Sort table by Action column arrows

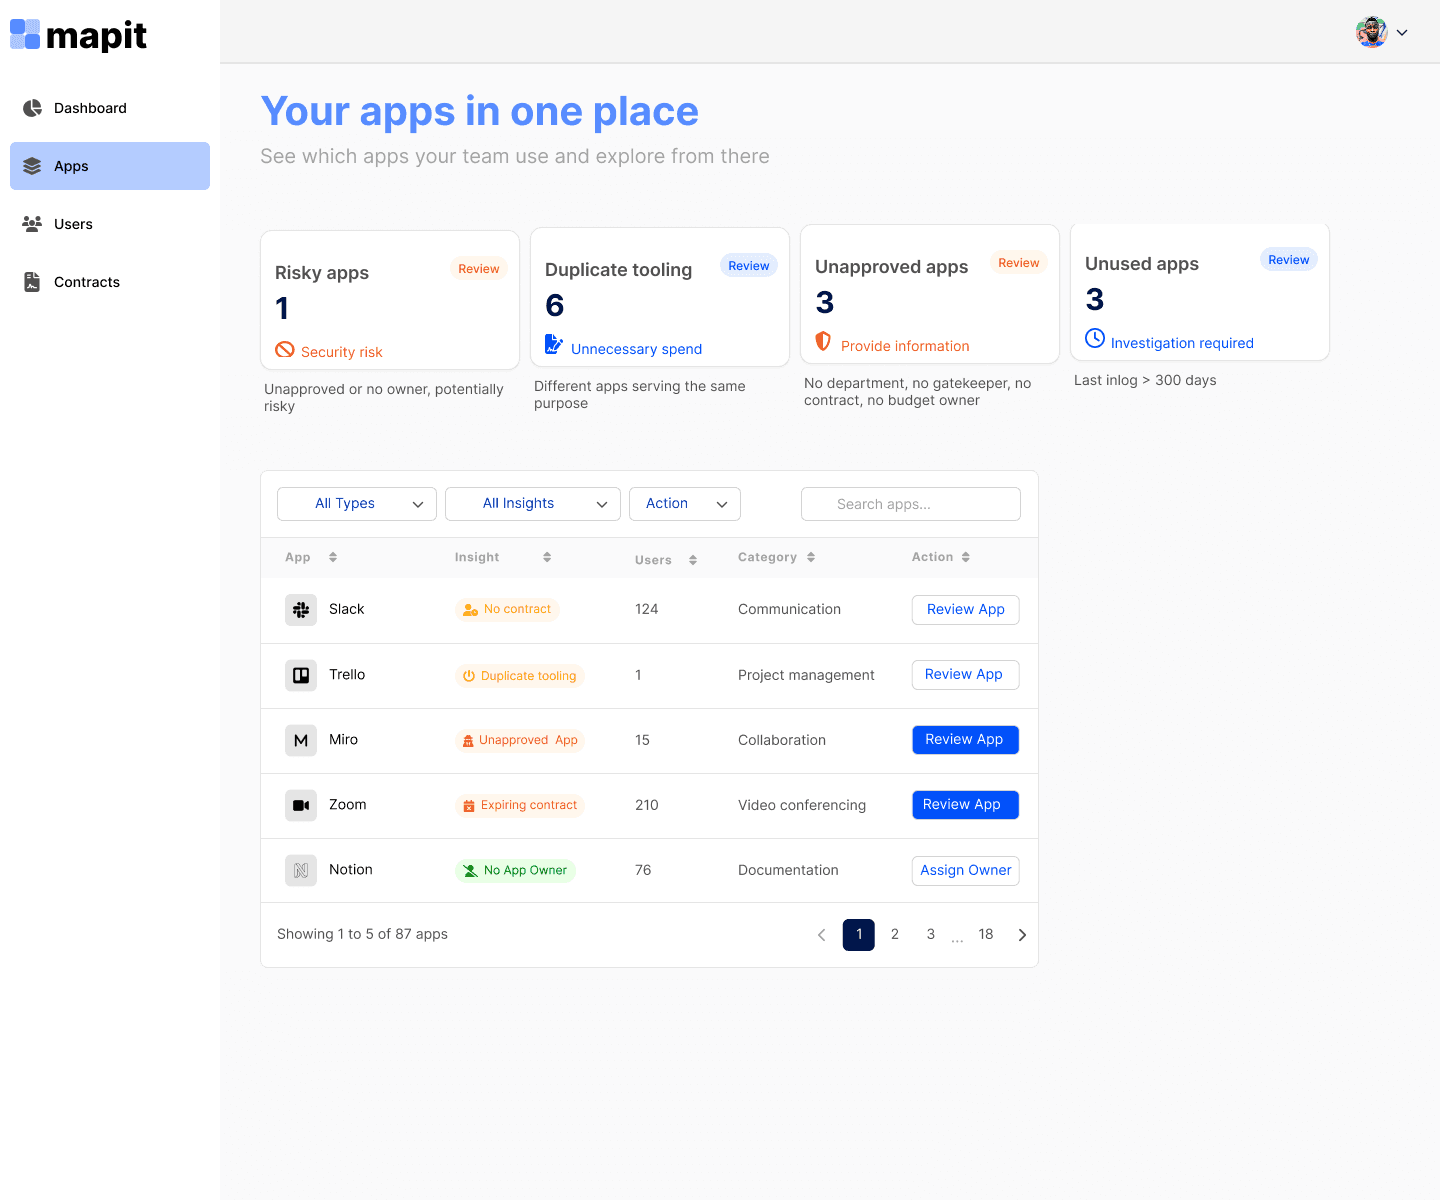pos(966,557)
